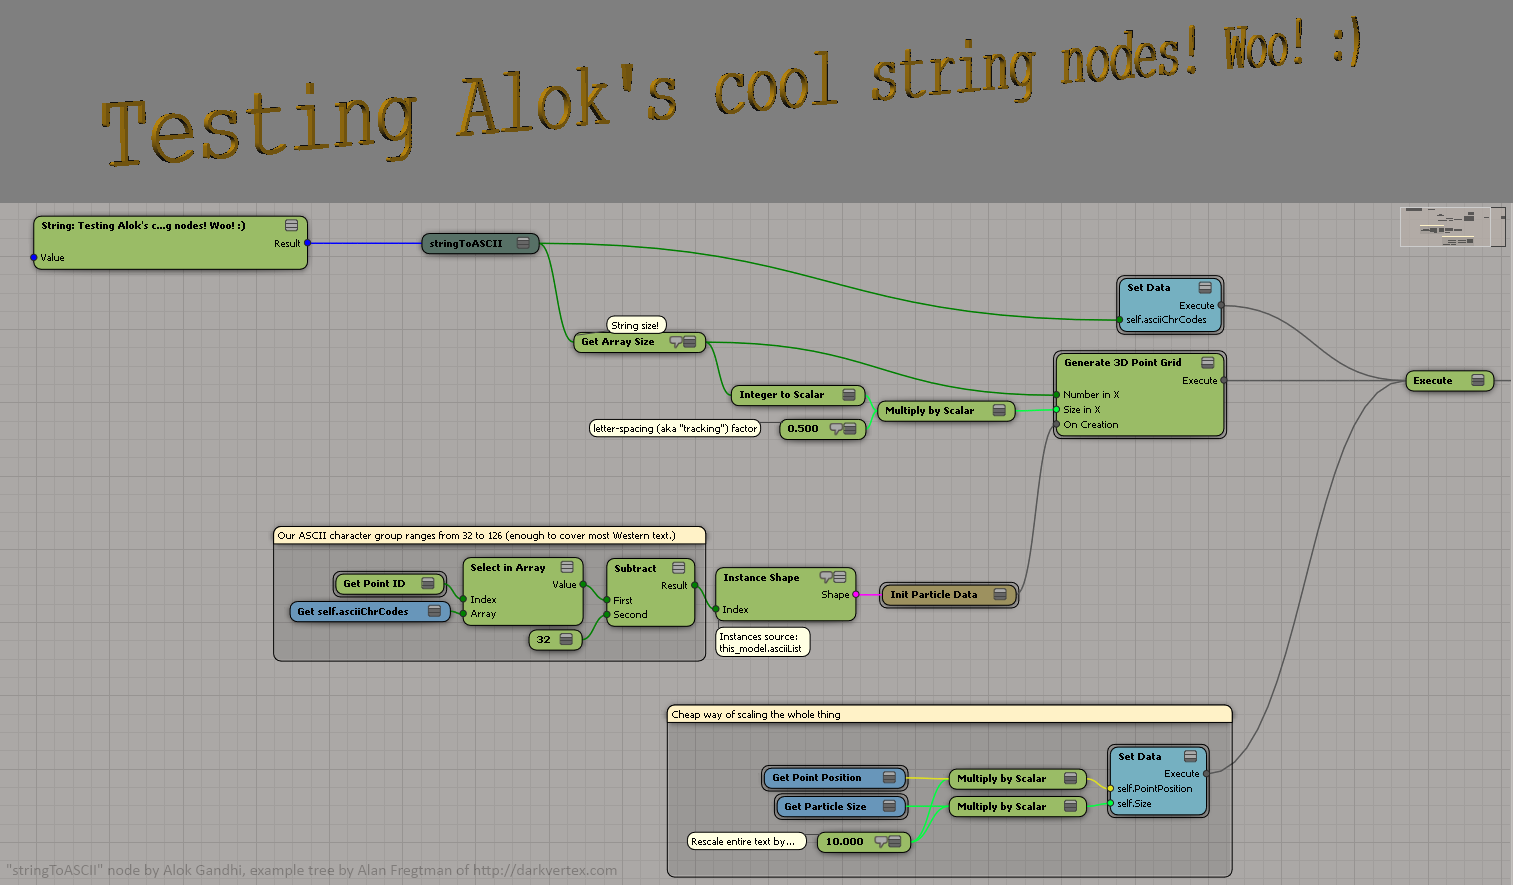Click the icon on Get Point Position node
The width and height of the screenshot is (1513, 885).
click(889, 778)
